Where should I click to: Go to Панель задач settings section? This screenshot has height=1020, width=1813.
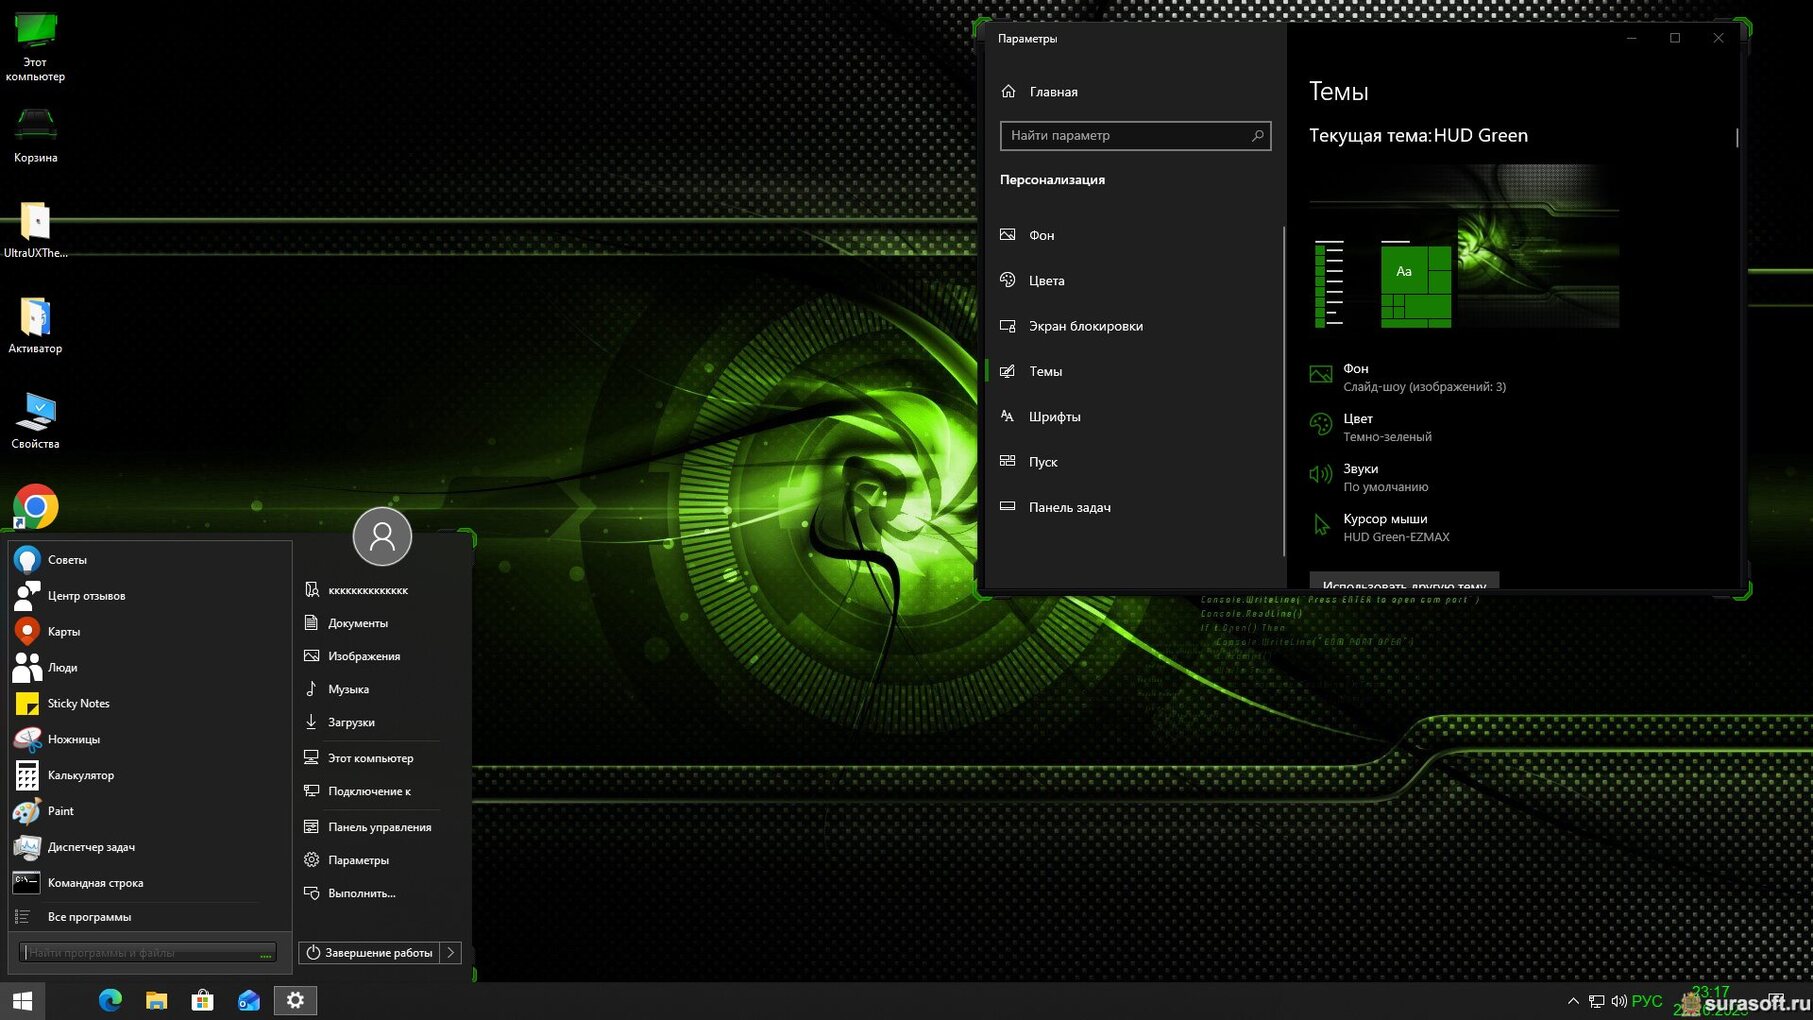[1069, 508]
